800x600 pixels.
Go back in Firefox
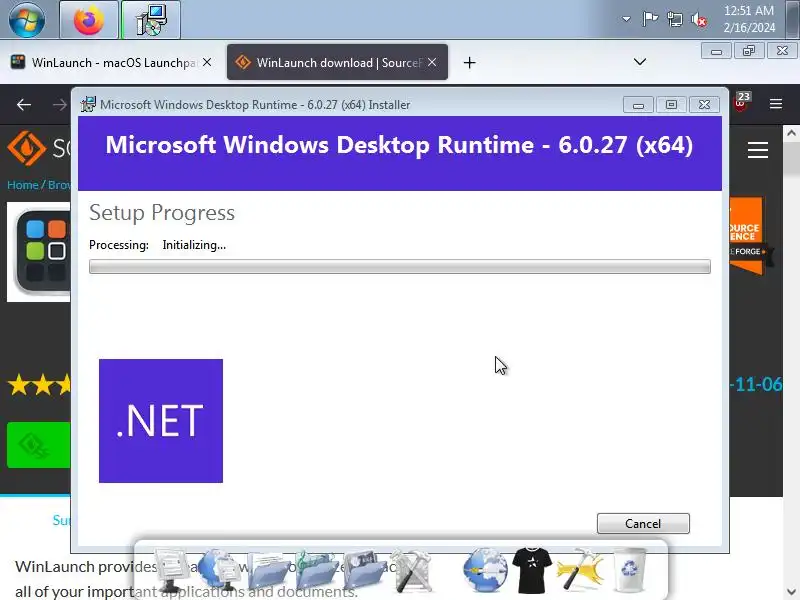point(24,105)
